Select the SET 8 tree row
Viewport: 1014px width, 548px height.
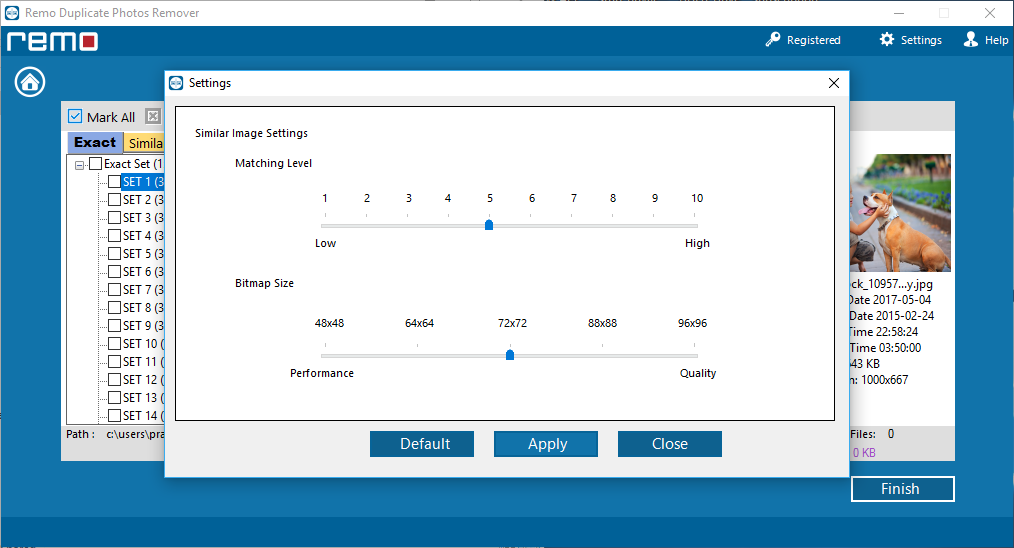143,307
